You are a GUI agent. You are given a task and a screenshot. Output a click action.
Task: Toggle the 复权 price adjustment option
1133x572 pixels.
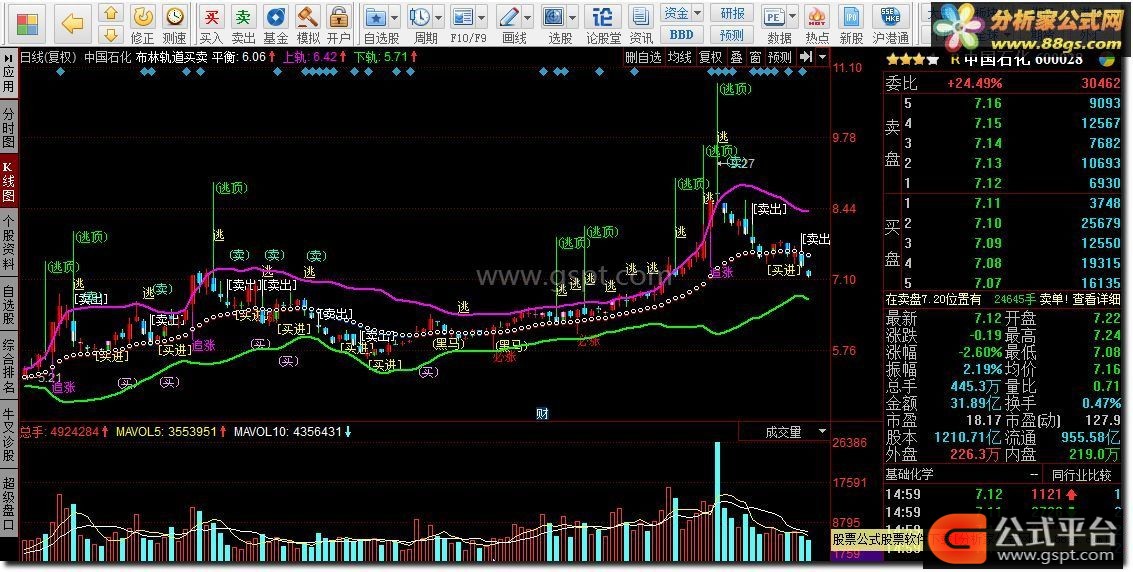click(x=710, y=57)
